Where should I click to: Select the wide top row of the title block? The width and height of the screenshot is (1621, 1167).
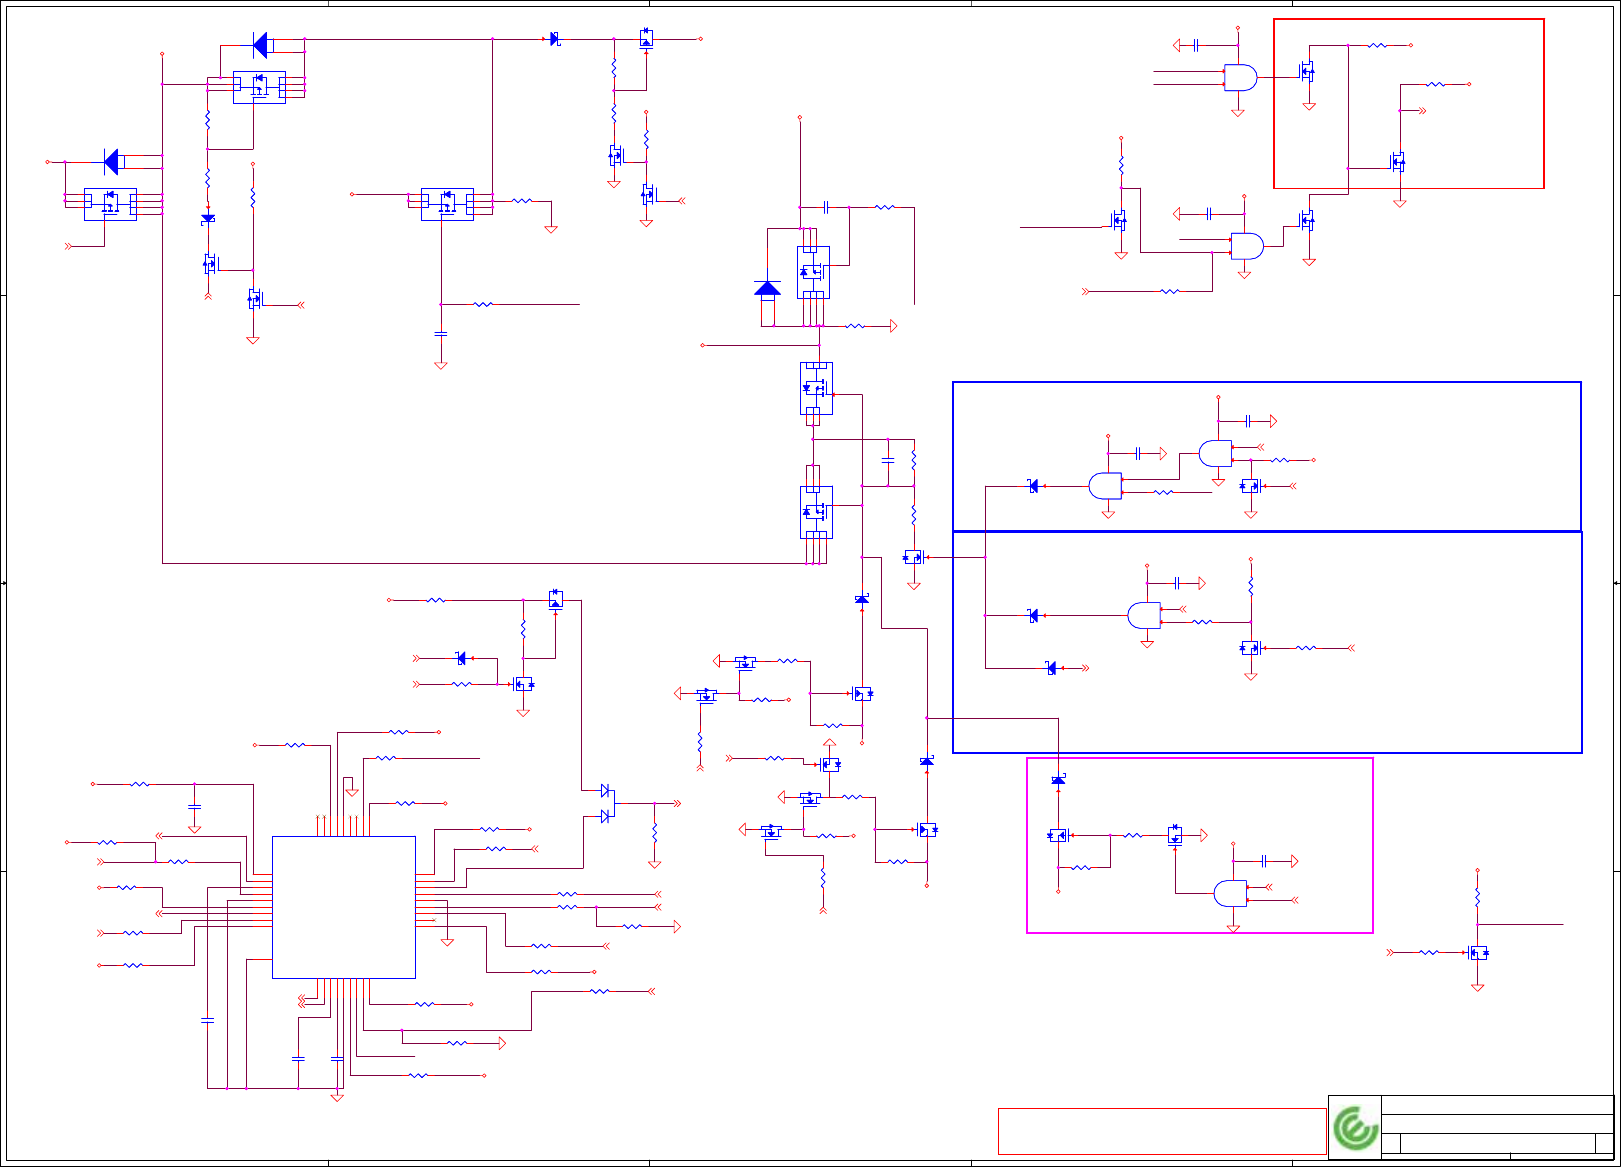click(1497, 1105)
